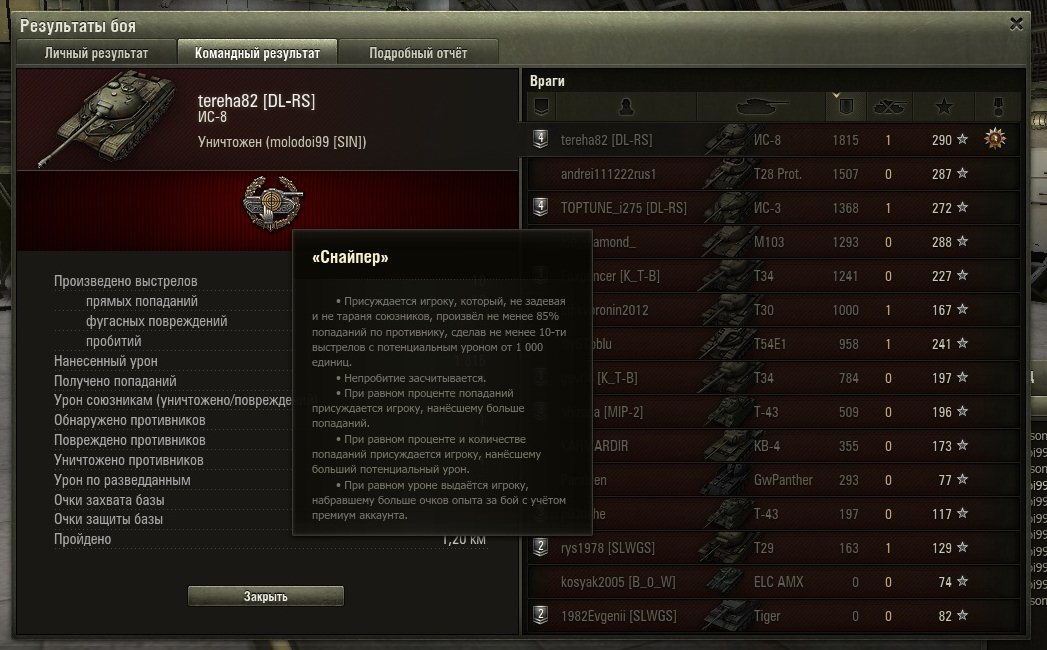
Task: Click the Закрыть button
Action: pos(266,596)
